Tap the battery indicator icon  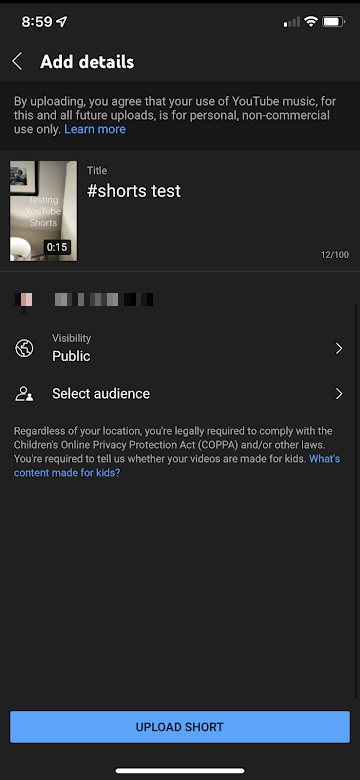point(333,22)
